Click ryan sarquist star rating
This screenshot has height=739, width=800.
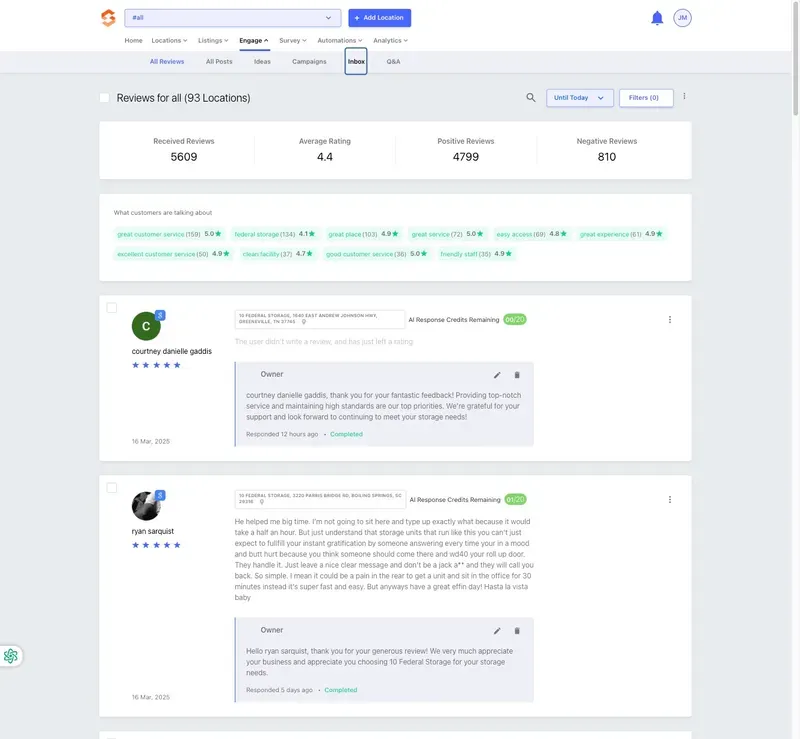tap(156, 545)
